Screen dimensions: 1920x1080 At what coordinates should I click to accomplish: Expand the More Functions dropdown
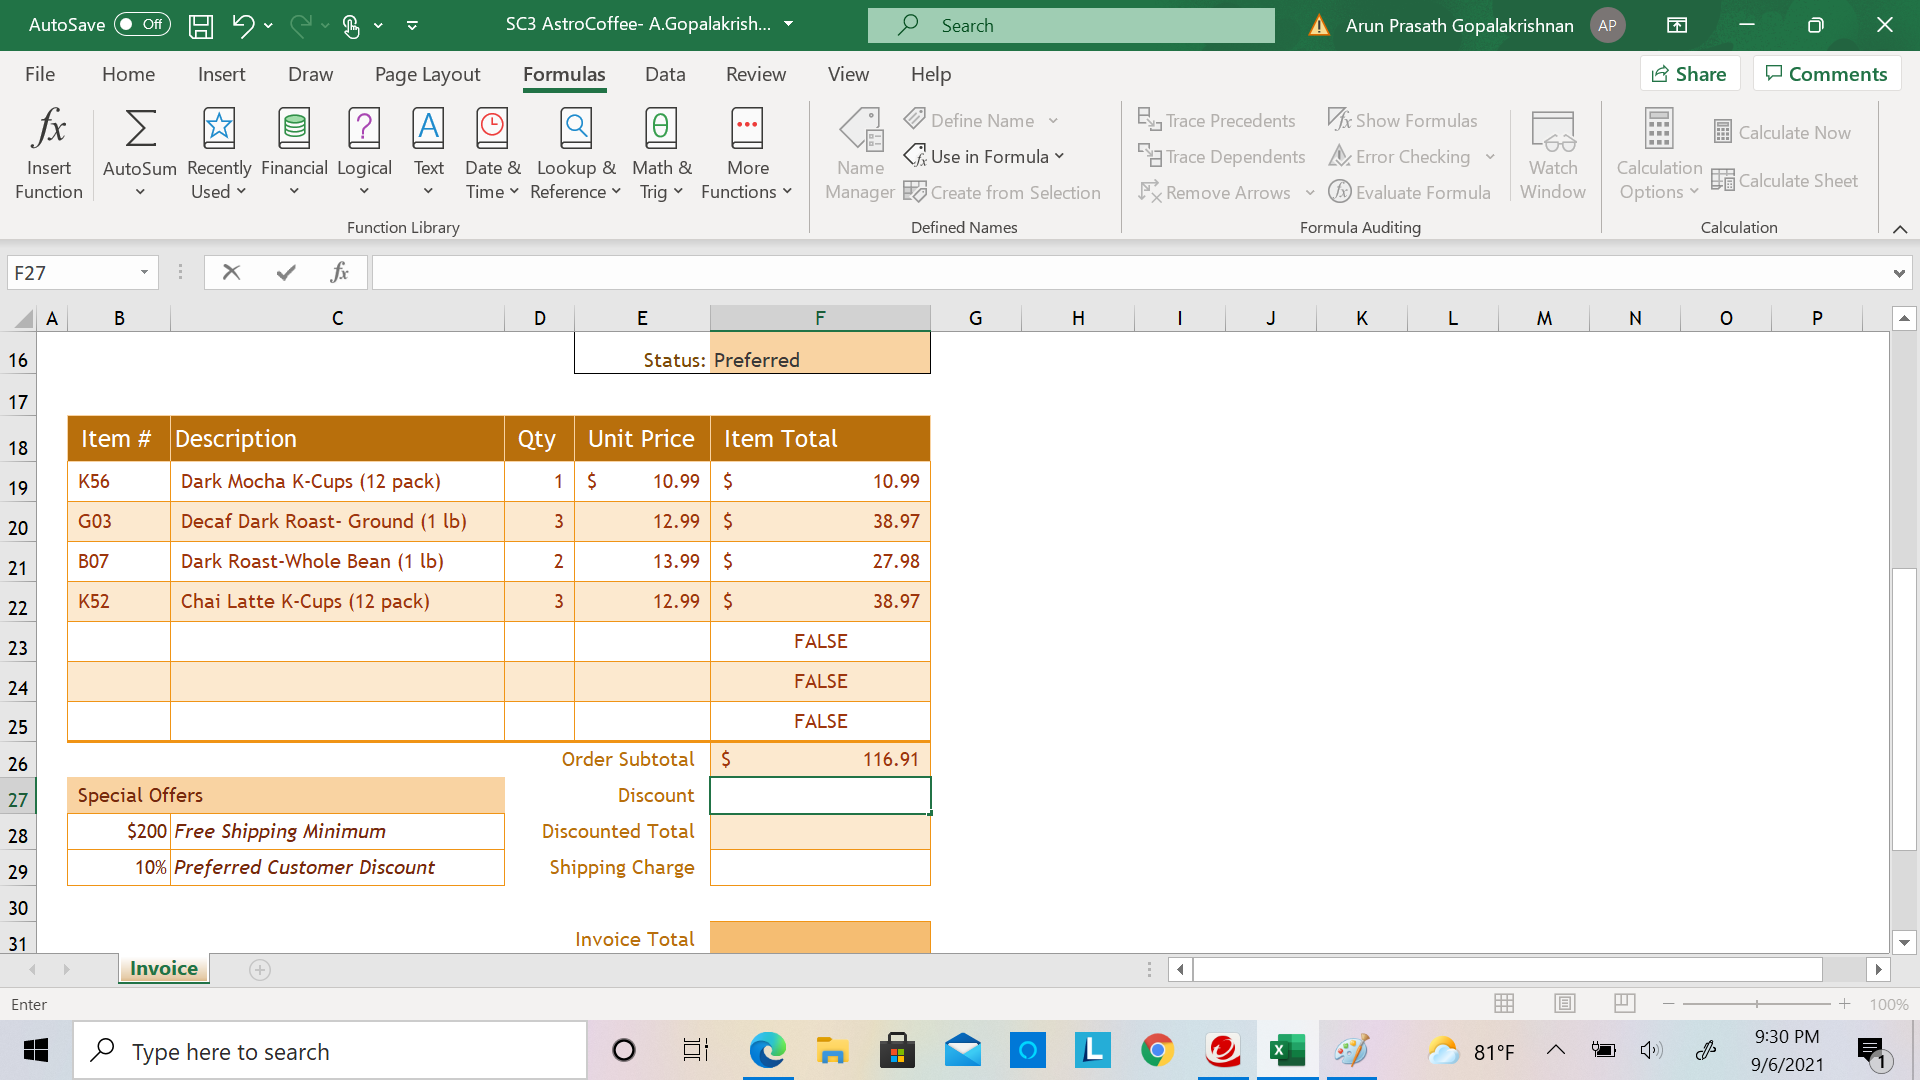[x=746, y=152]
